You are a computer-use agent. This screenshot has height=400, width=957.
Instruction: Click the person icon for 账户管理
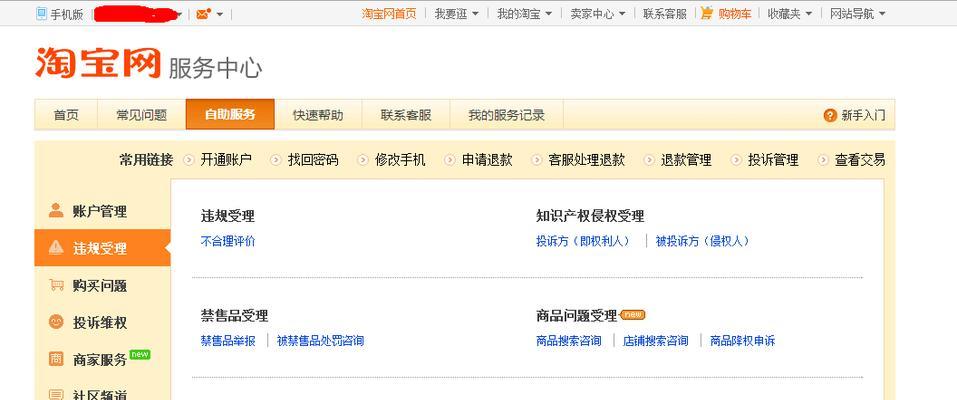[x=56, y=211]
